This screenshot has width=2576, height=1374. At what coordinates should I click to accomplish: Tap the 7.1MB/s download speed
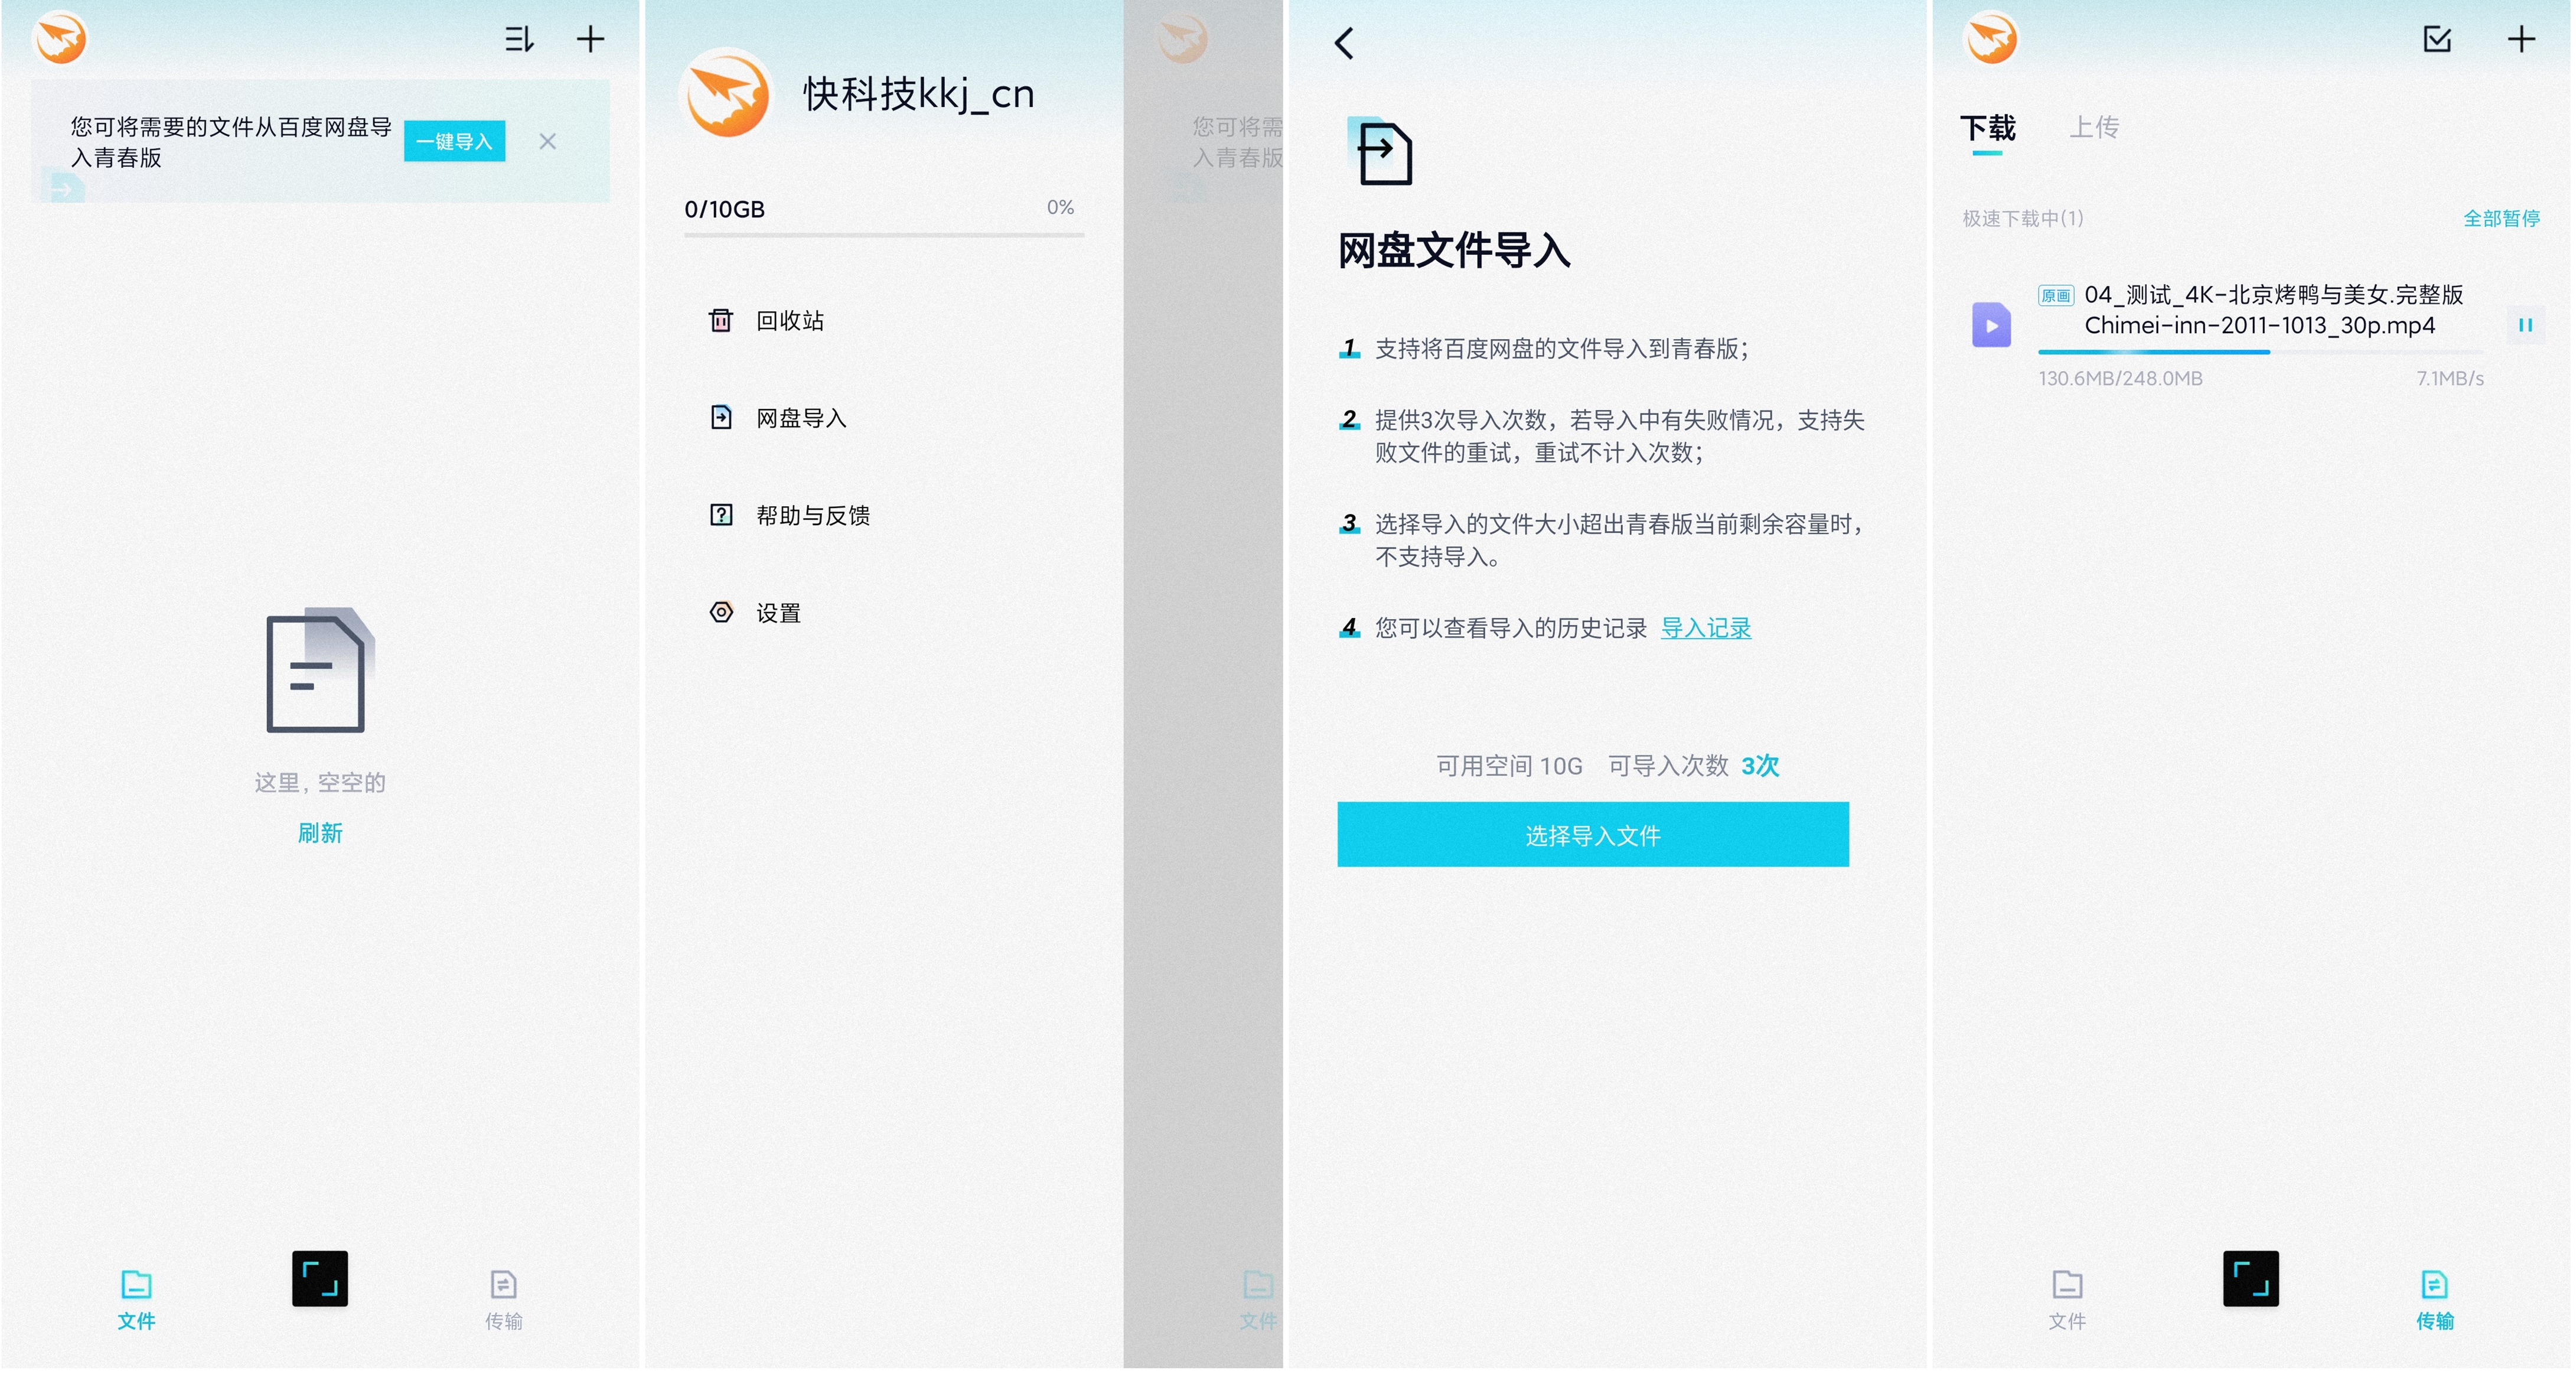2449,378
